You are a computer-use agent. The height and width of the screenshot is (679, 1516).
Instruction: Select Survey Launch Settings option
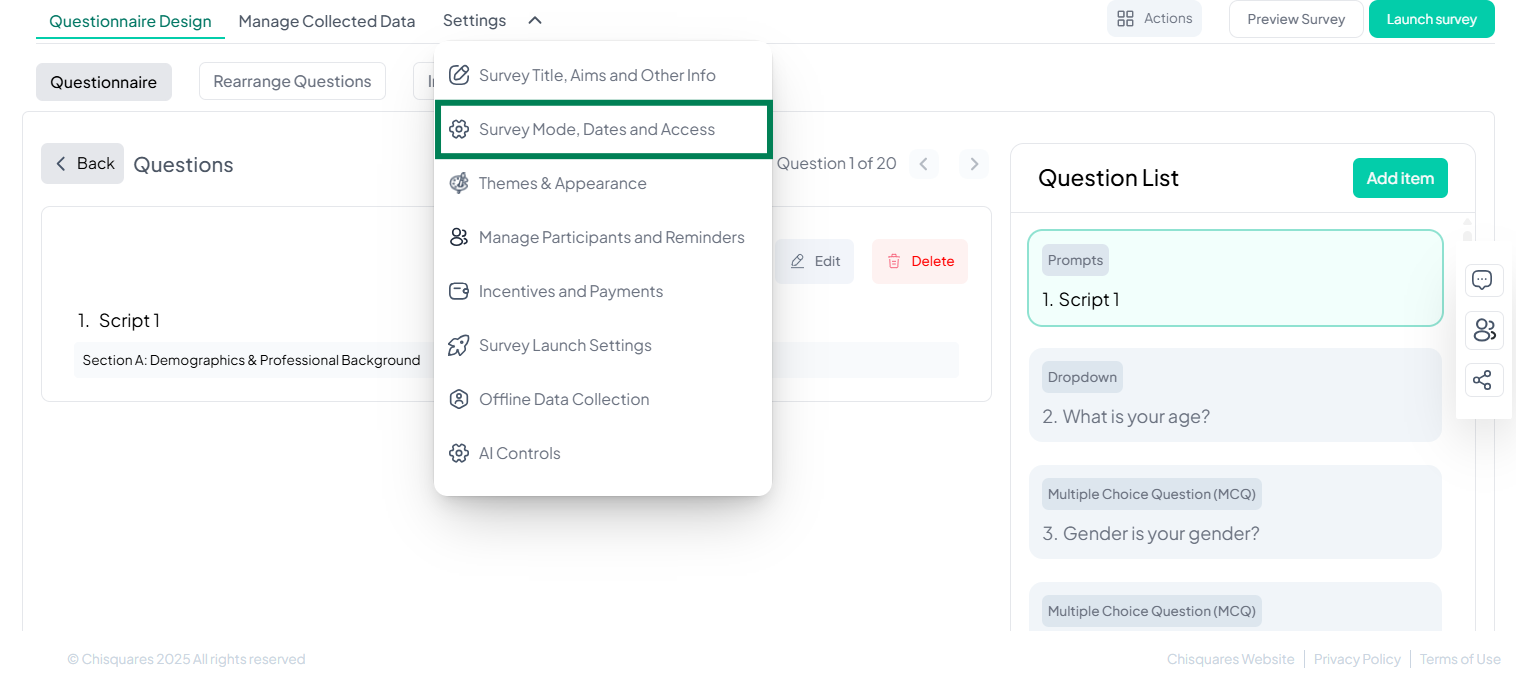(x=565, y=345)
